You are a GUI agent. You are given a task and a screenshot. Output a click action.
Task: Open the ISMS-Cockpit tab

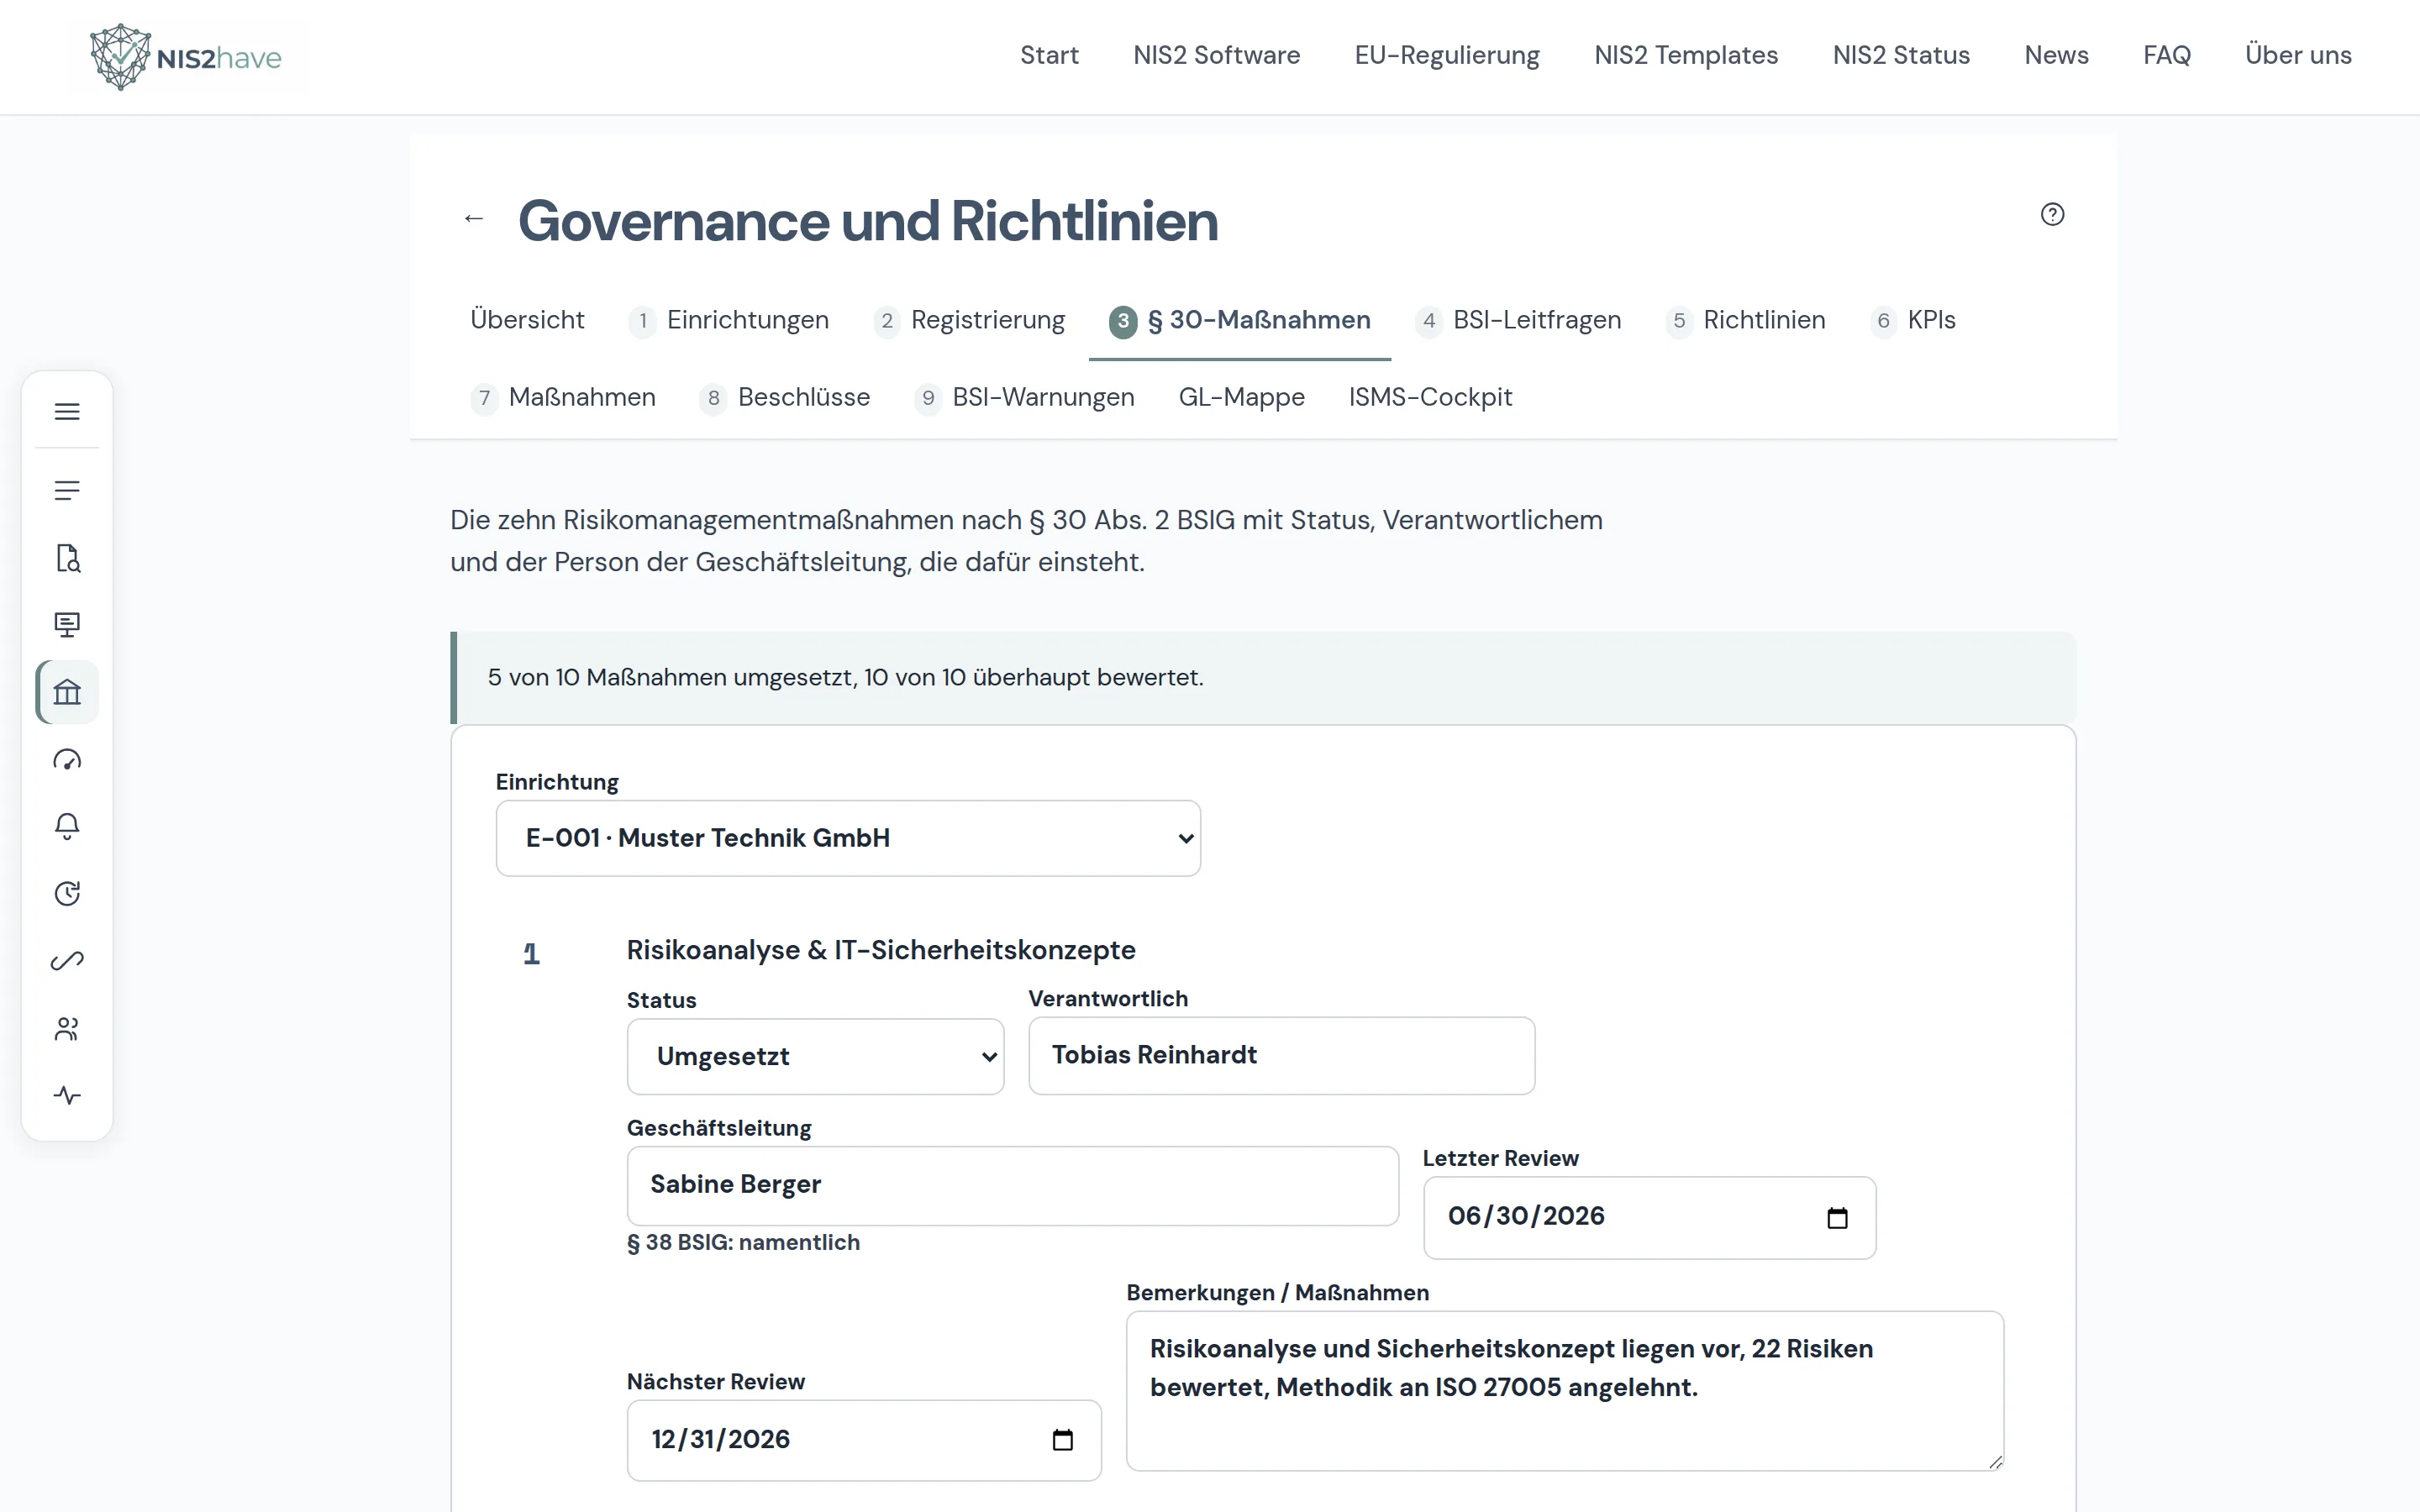tap(1430, 397)
